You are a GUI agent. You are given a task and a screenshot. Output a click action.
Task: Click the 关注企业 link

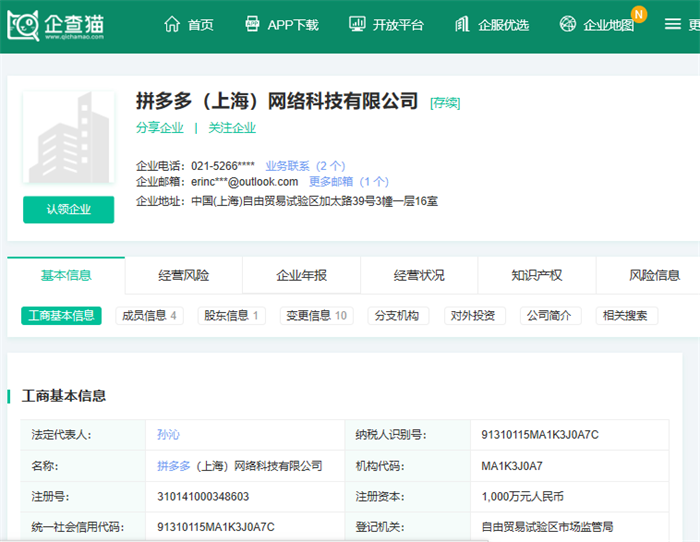click(232, 128)
